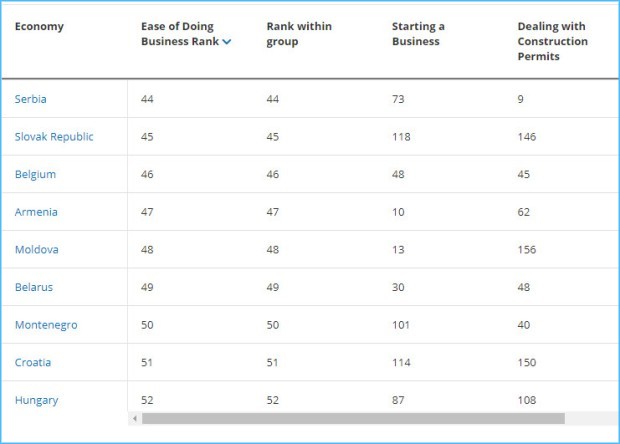Click the horizontal scrollbar thumb

352,419
